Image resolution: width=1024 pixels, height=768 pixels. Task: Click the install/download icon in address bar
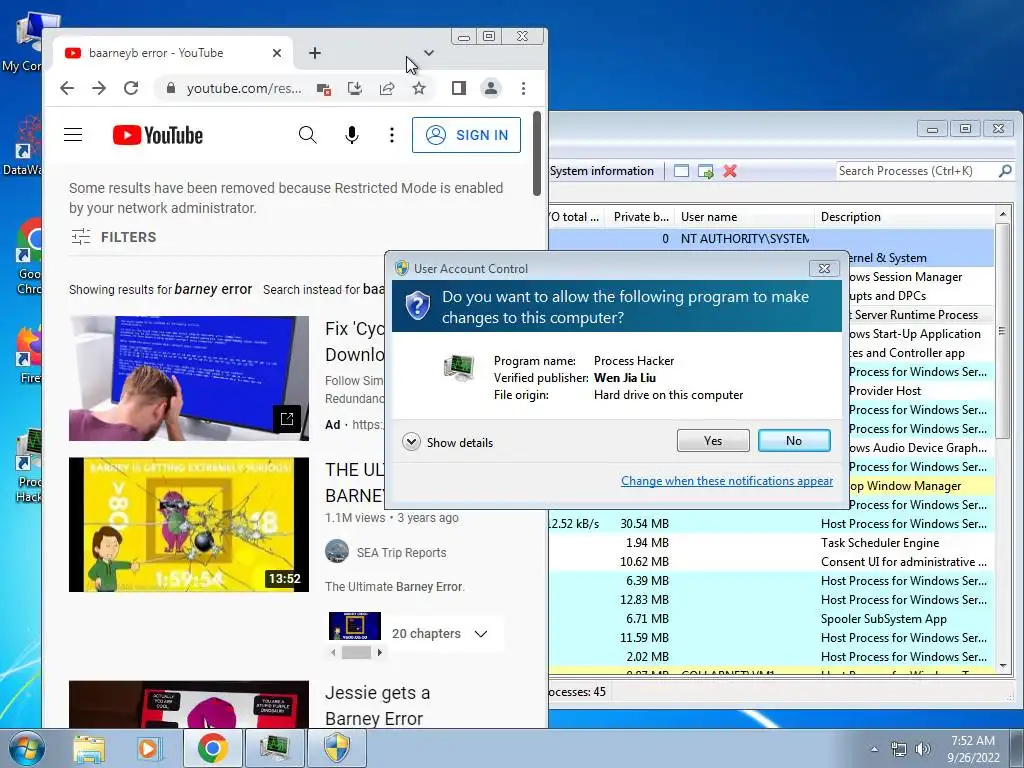355,88
